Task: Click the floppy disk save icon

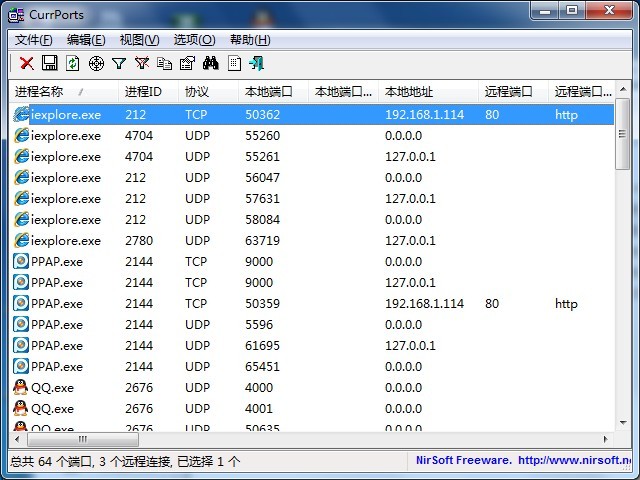Action: tap(49, 63)
